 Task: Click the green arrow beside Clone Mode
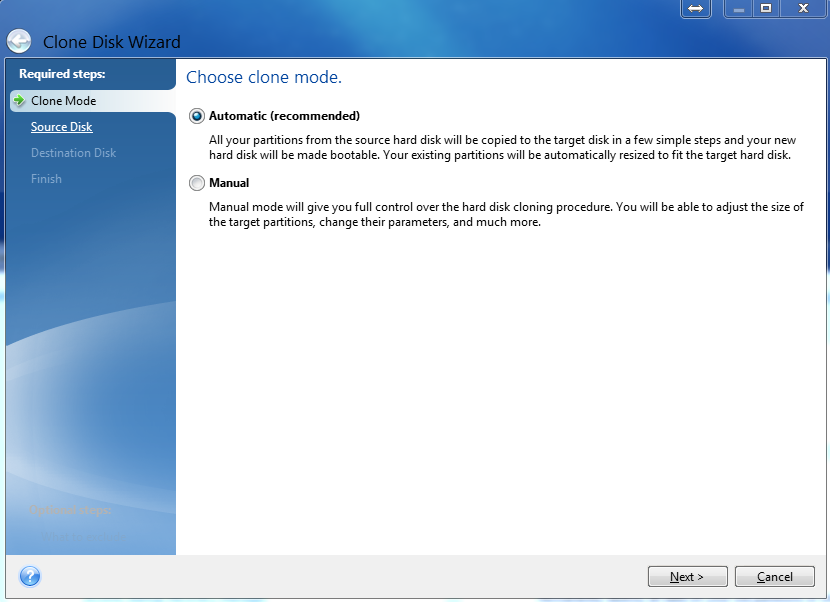[x=18, y=100]
